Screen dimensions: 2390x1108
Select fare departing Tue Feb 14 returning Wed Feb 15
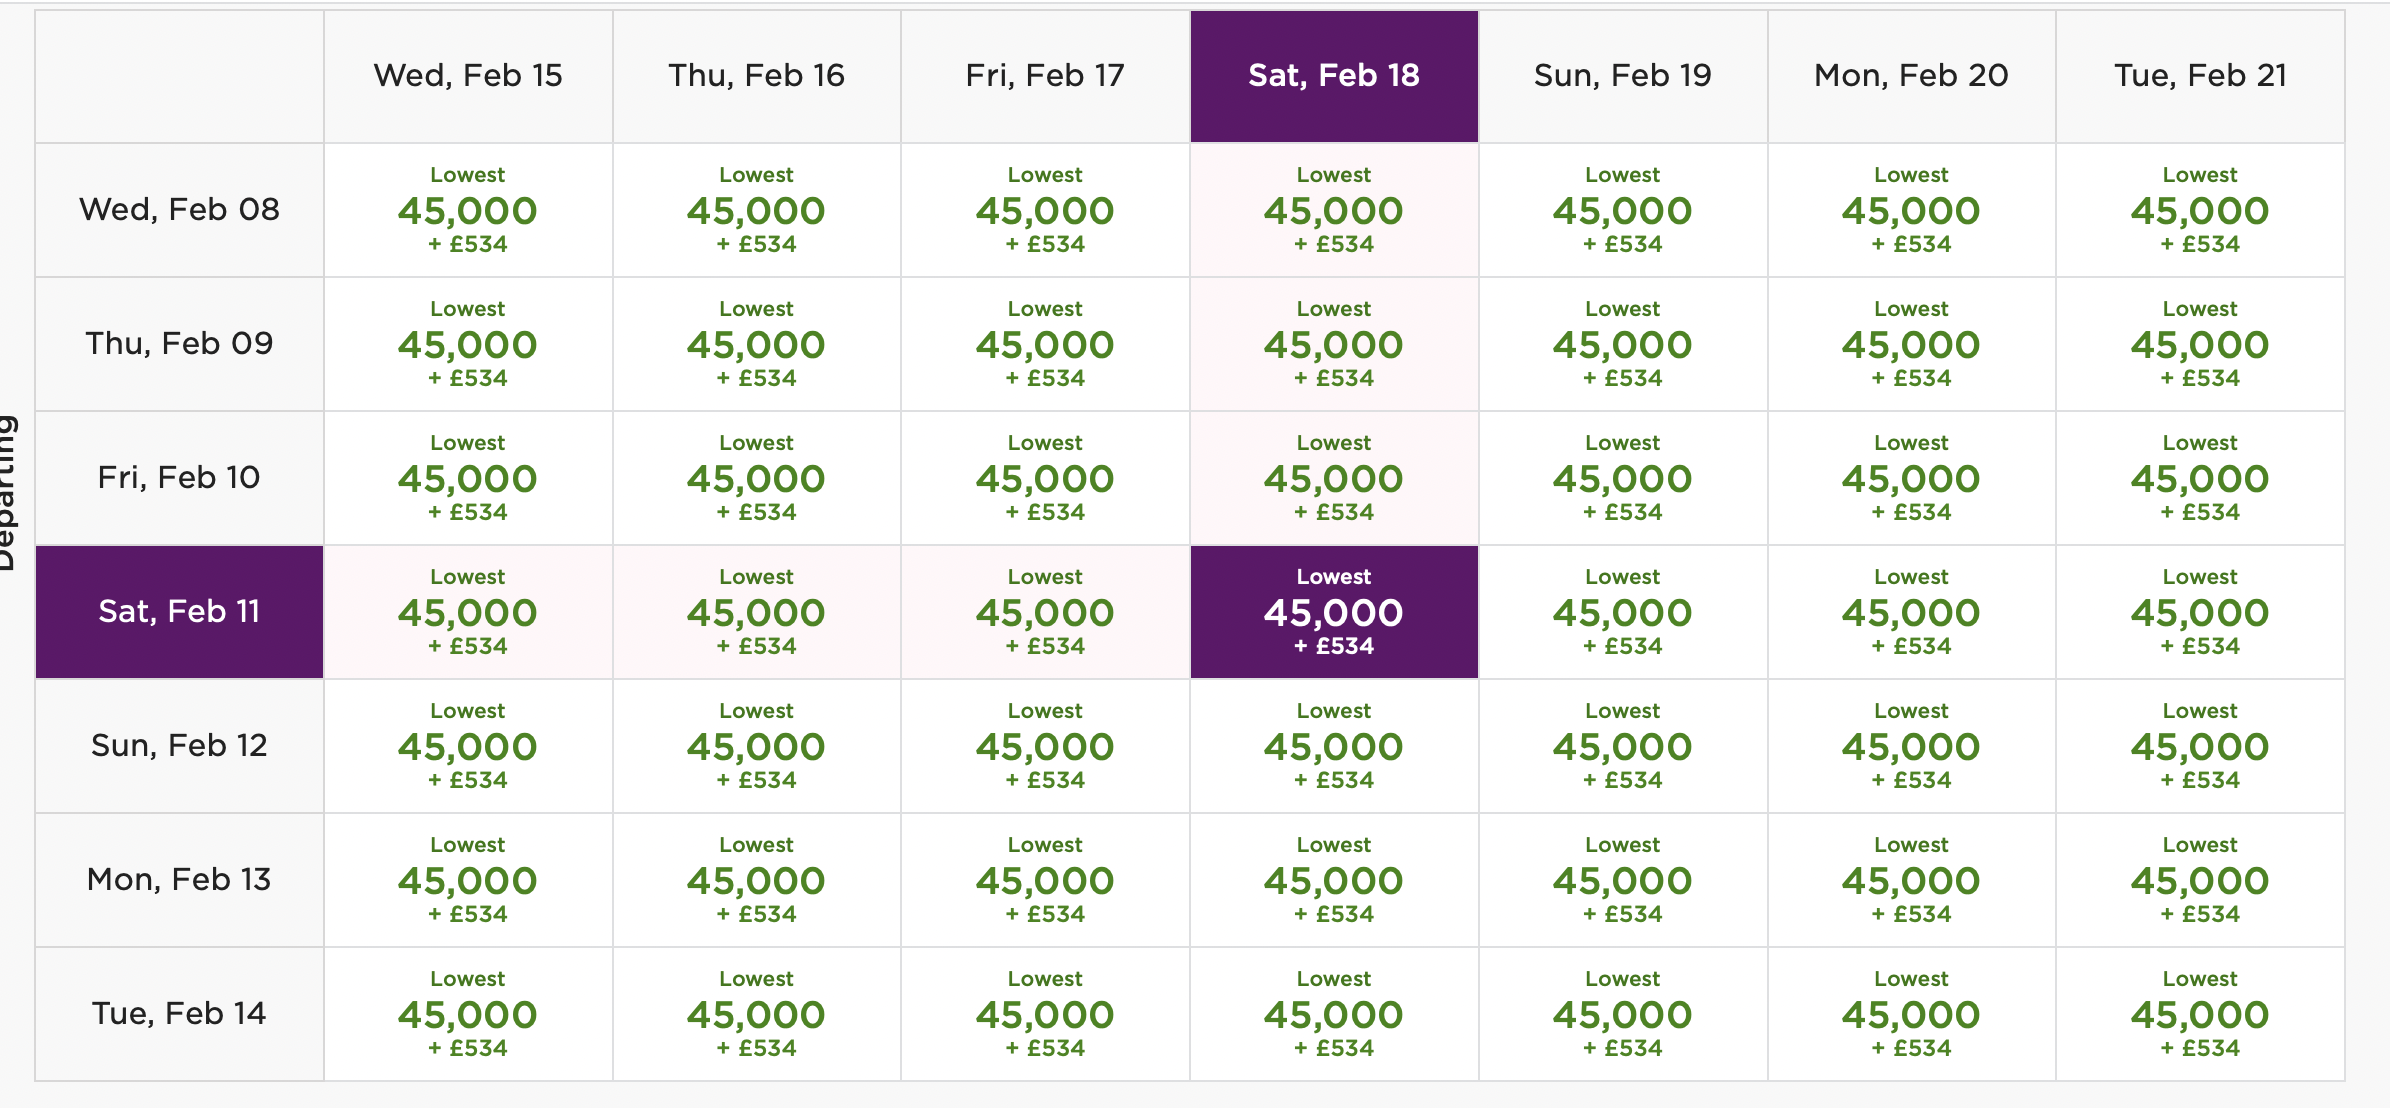tap(468, 1014)
